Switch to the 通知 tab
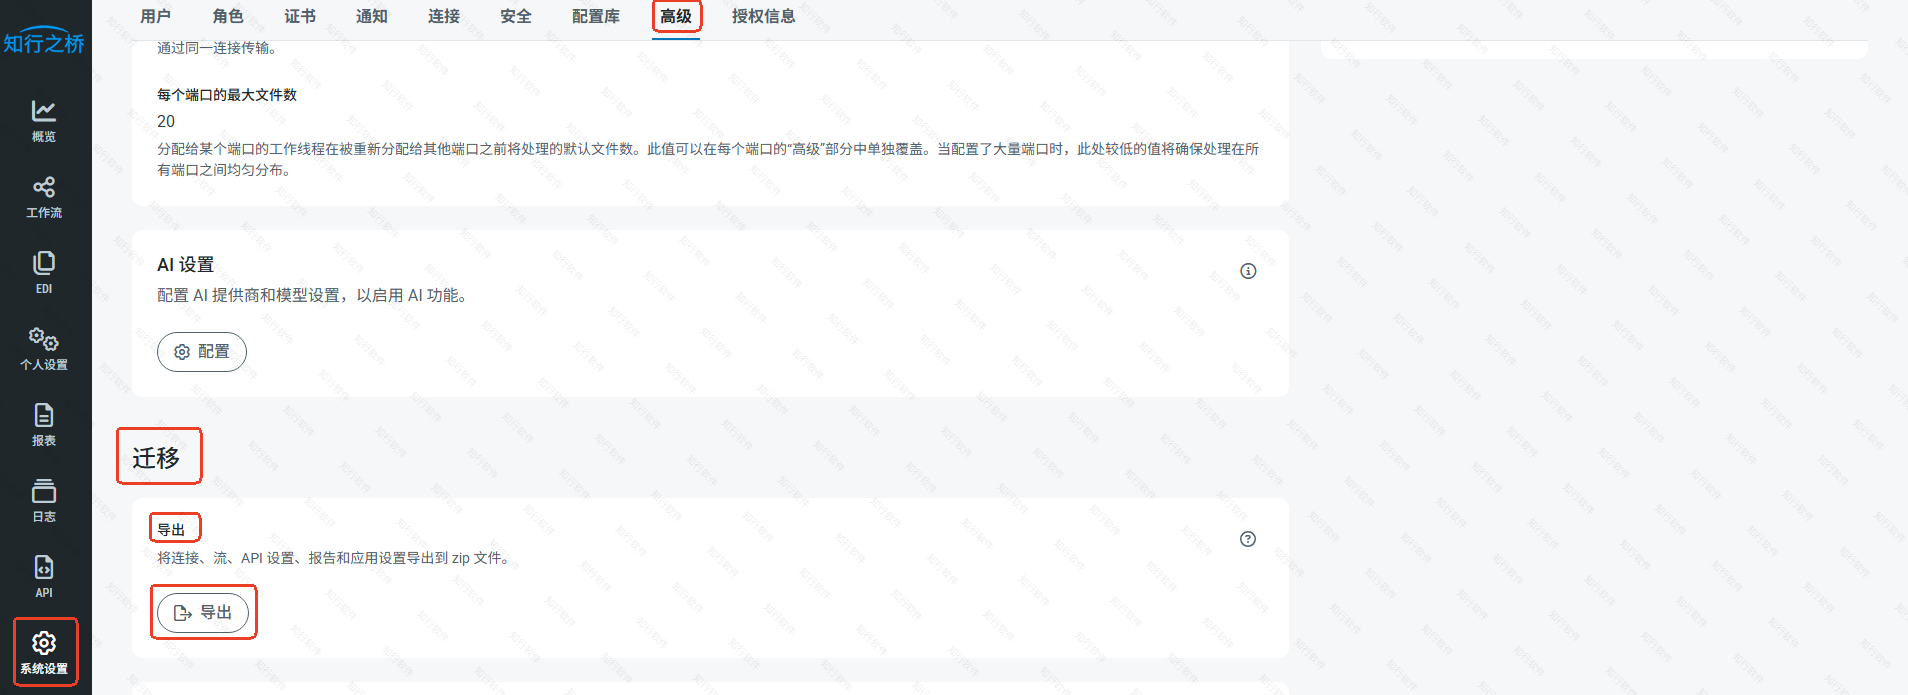Screen dimensions: 1908x695 pyautogui.click(x=372, y=16)
